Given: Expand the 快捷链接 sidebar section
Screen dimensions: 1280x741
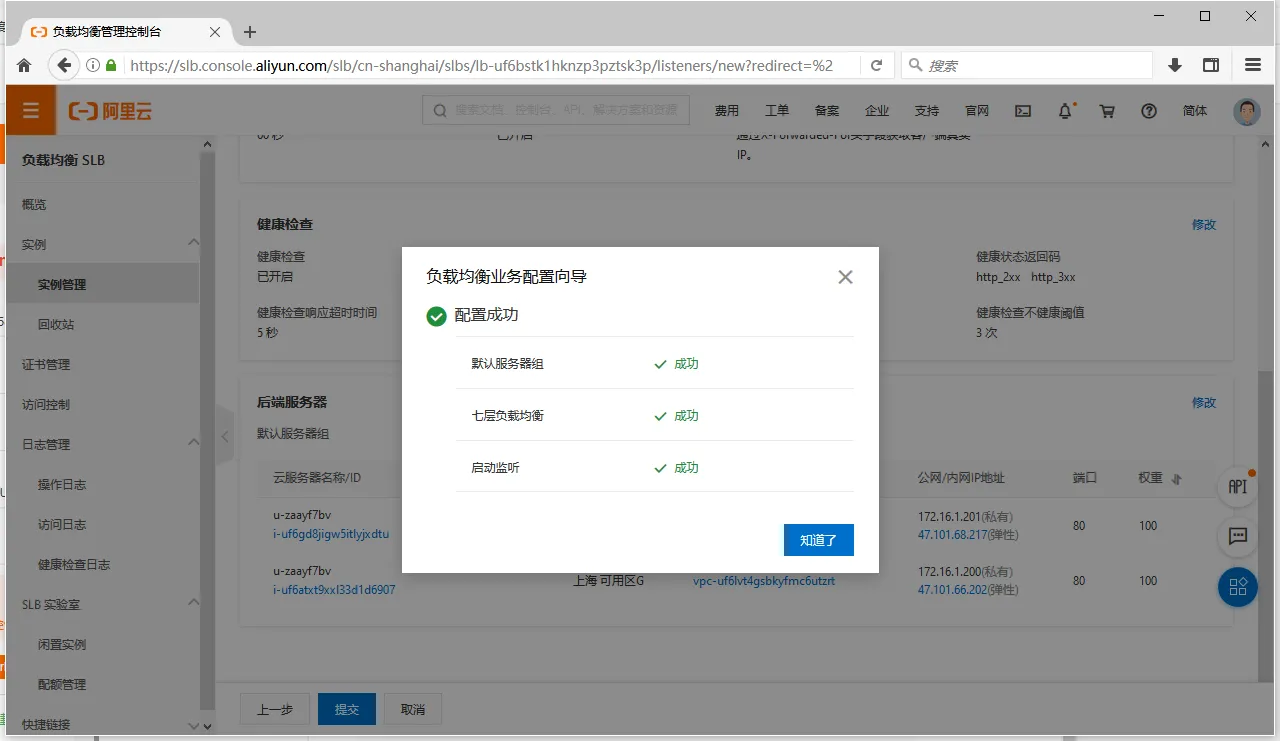Looking at the screenshot, I should tap(193, 725).
